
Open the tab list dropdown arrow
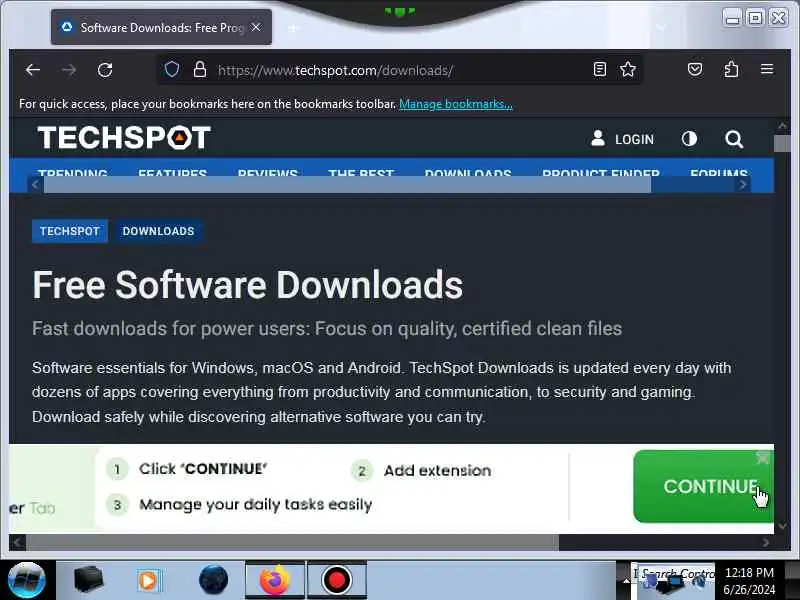point(661,28)
